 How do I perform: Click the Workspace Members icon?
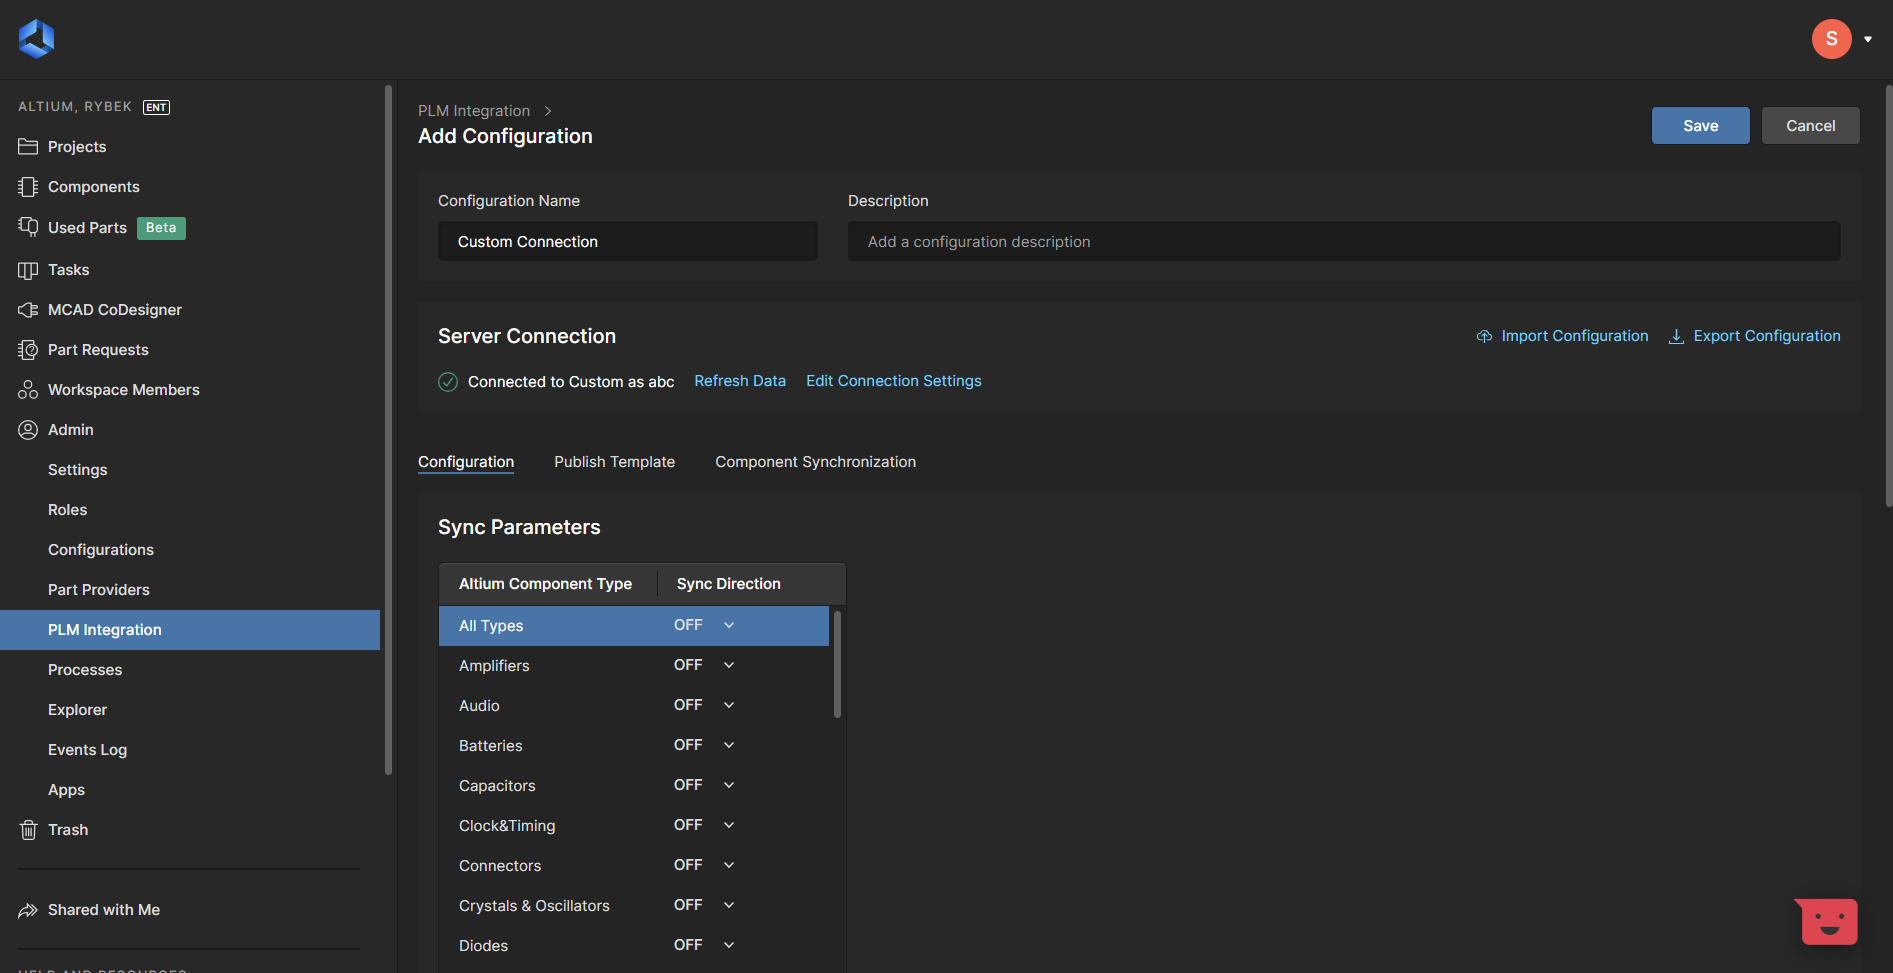(28, 390)
